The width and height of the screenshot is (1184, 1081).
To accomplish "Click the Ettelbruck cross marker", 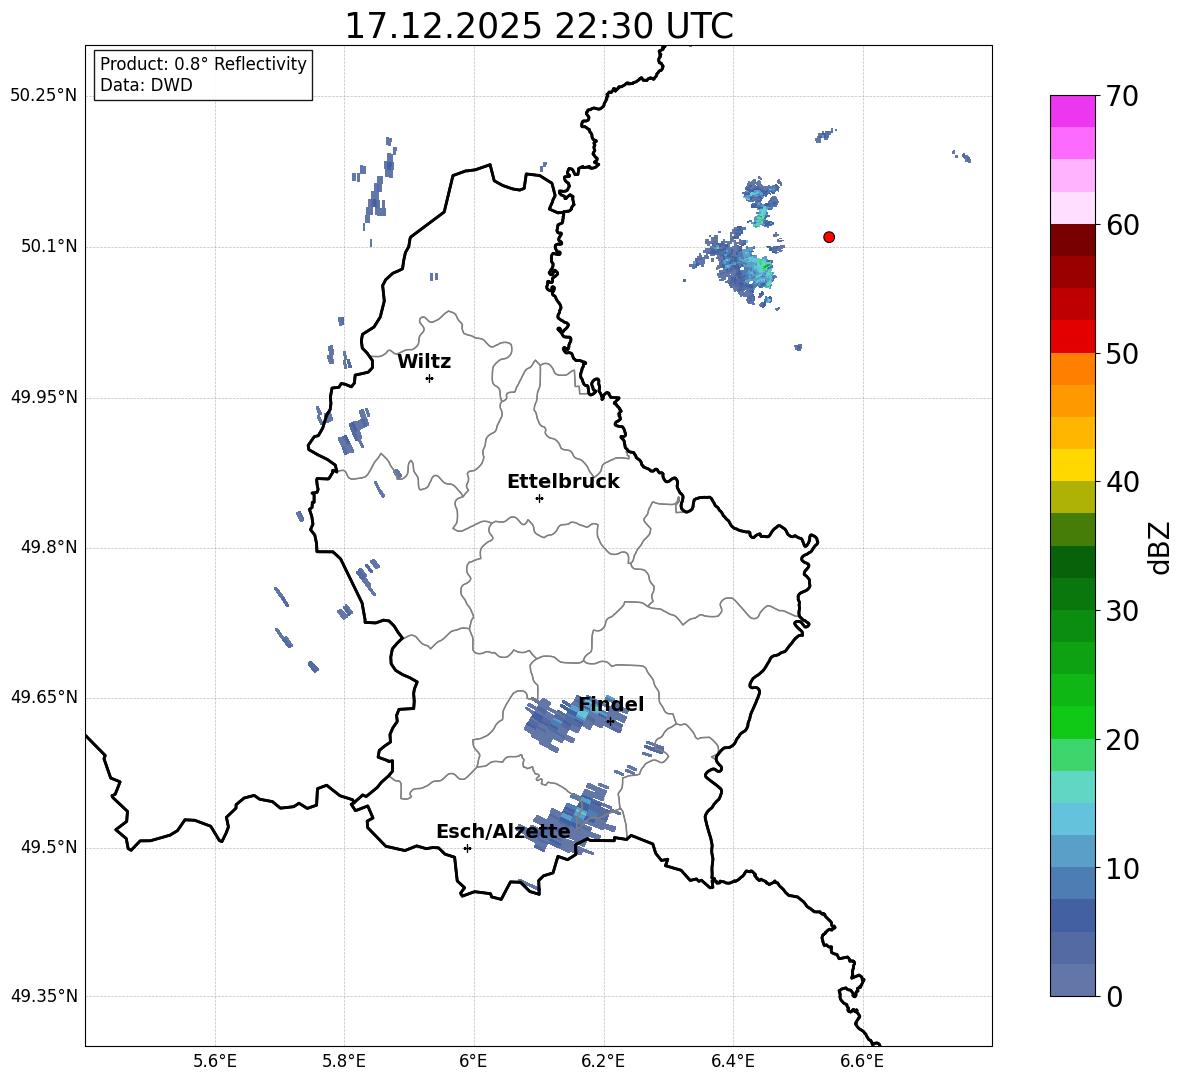I will 539,498.
